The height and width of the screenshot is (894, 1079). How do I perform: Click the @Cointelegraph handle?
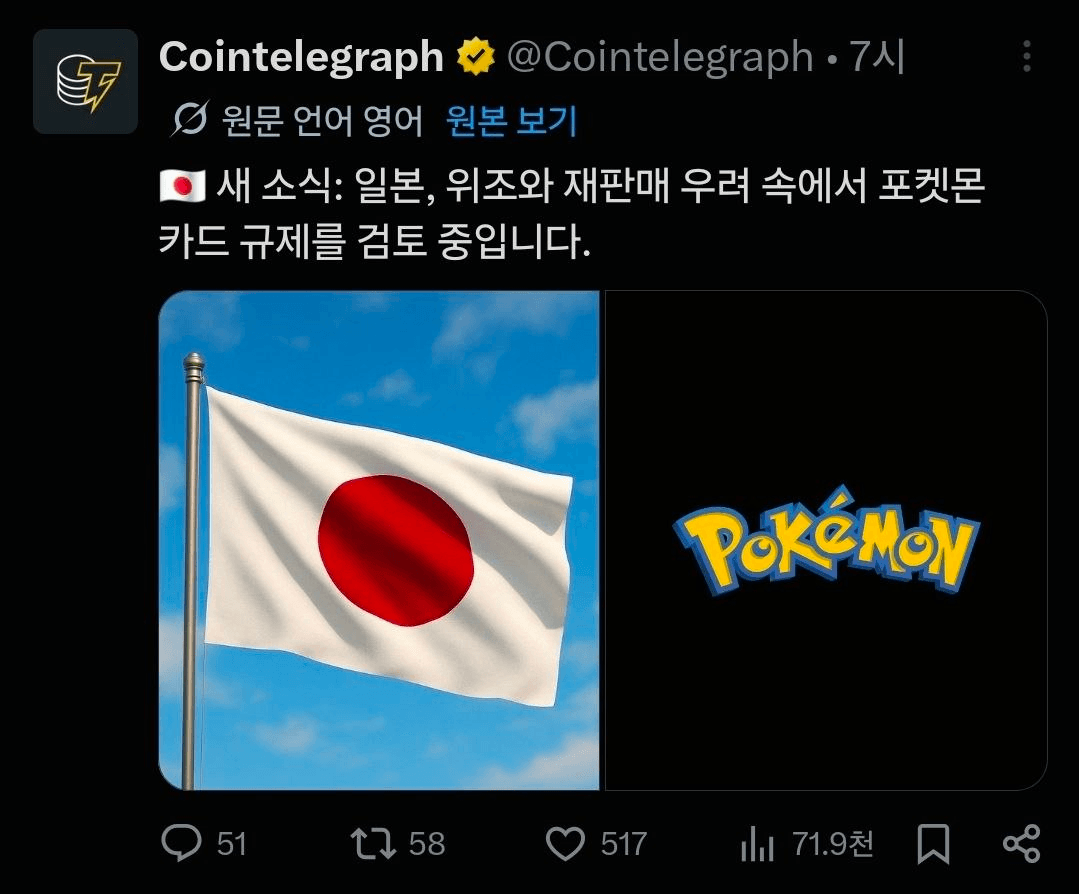(660, 56)
